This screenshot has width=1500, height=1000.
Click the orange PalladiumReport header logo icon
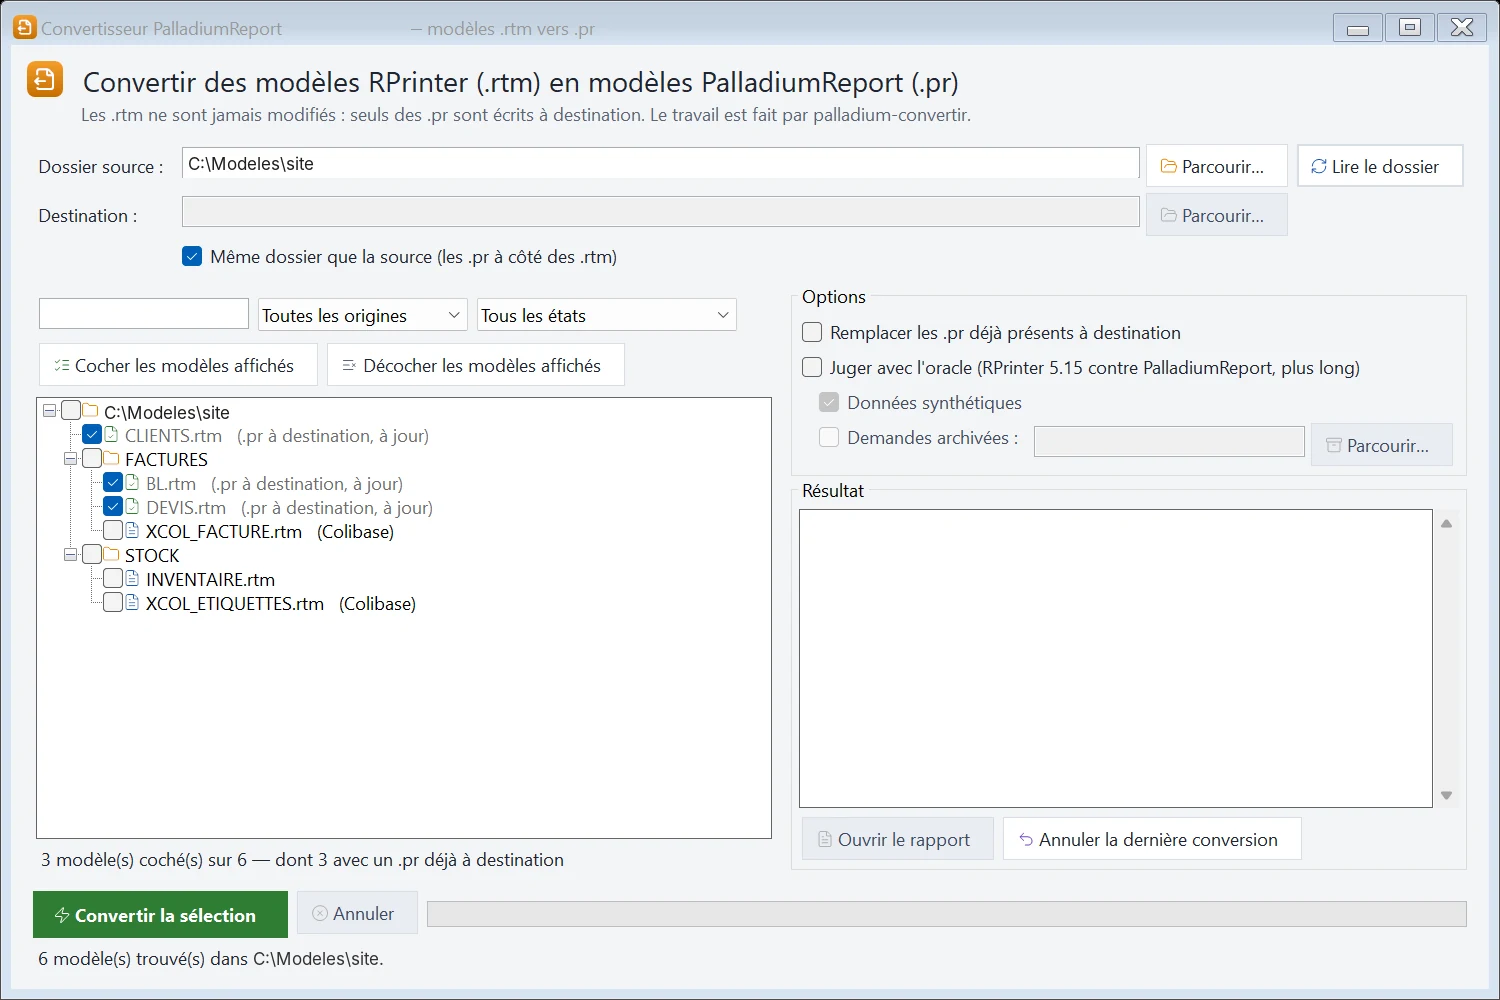pos(45,80)
